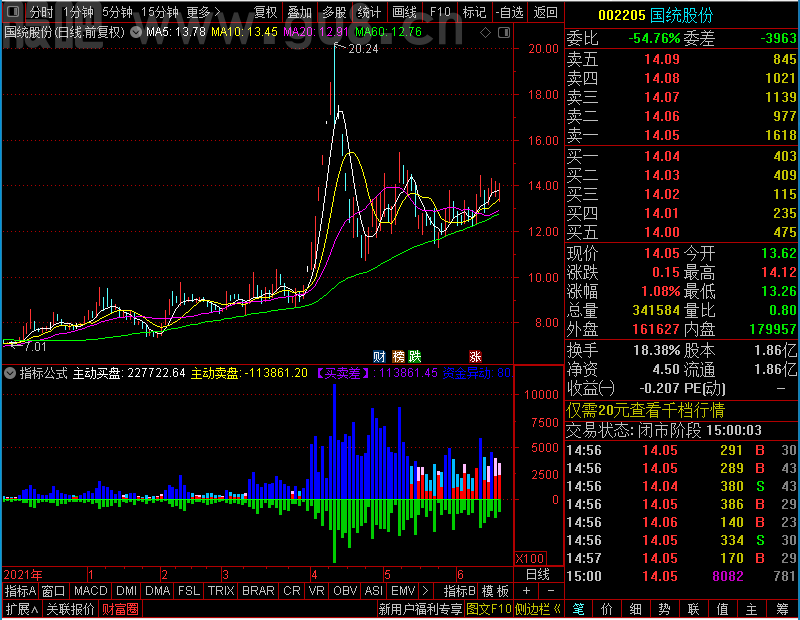Click 仅需20元查看千档行情 promotion link
This screenshot has width=800, height=620.
645,410
